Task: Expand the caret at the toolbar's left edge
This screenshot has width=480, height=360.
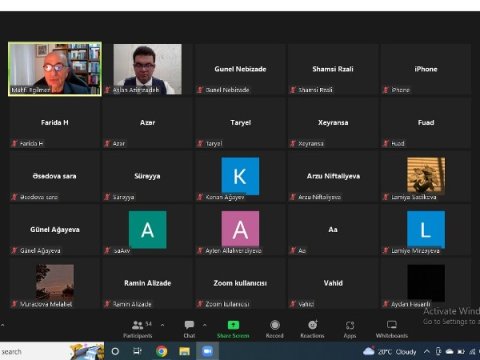Action: click(2, 324)
